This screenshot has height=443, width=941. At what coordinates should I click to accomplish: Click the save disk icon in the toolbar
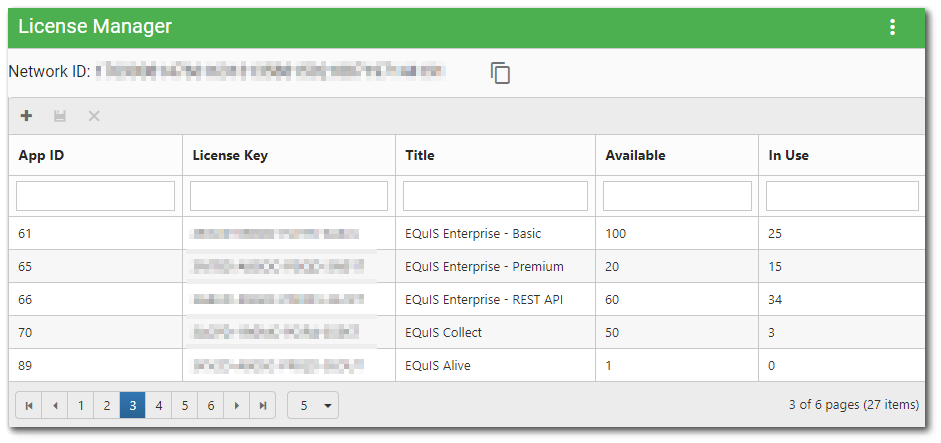60,116
